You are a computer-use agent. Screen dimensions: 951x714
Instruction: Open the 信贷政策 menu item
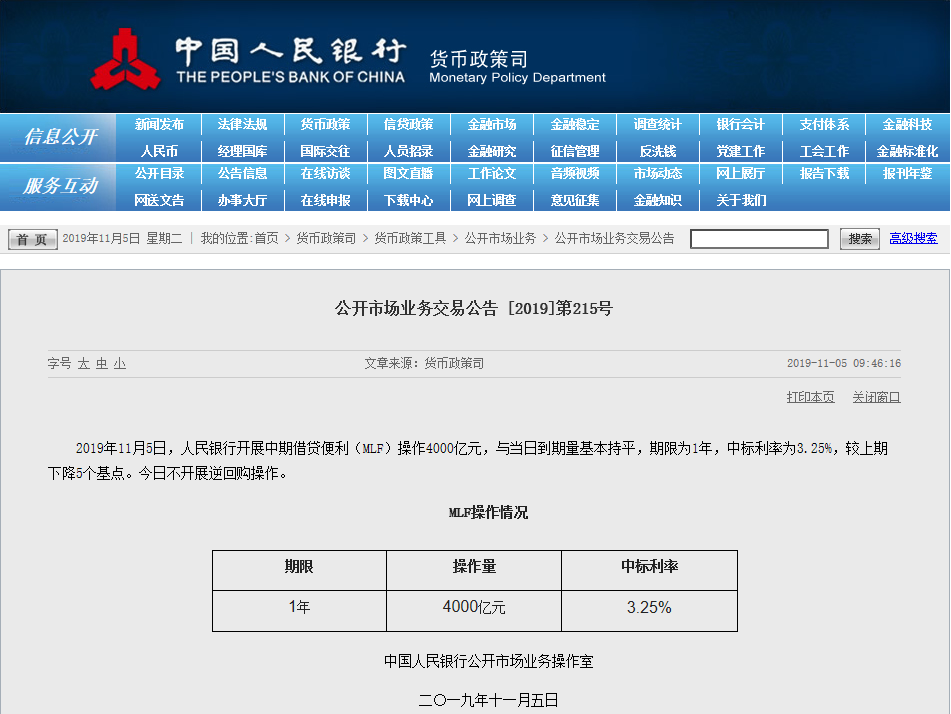click(408, 124)
